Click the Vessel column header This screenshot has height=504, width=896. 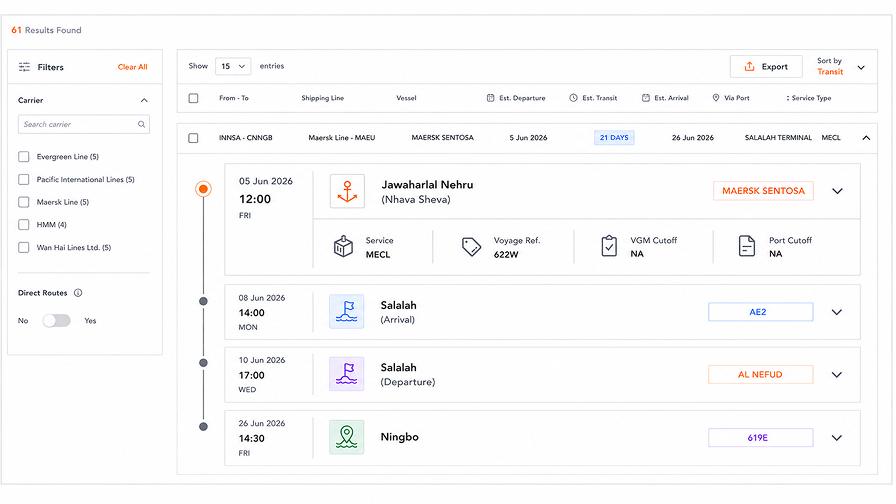(x=406, y=98)
